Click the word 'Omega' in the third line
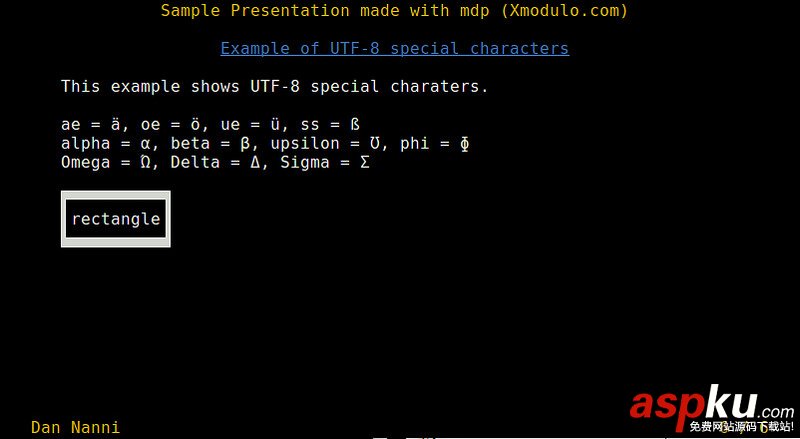The height and width of the screenshot is (439, 800). (86, 163)
